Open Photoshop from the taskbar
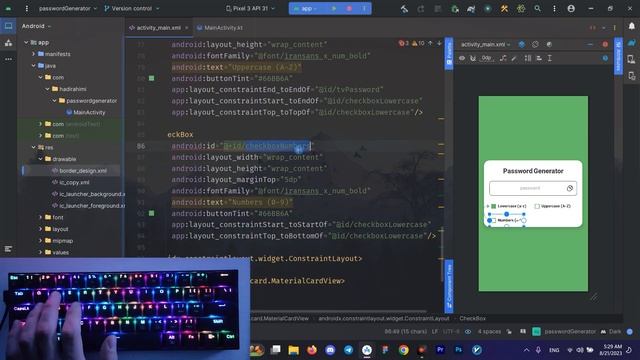Image resolution: width=640 pixels, height=360 pixels. coord(458,350)
